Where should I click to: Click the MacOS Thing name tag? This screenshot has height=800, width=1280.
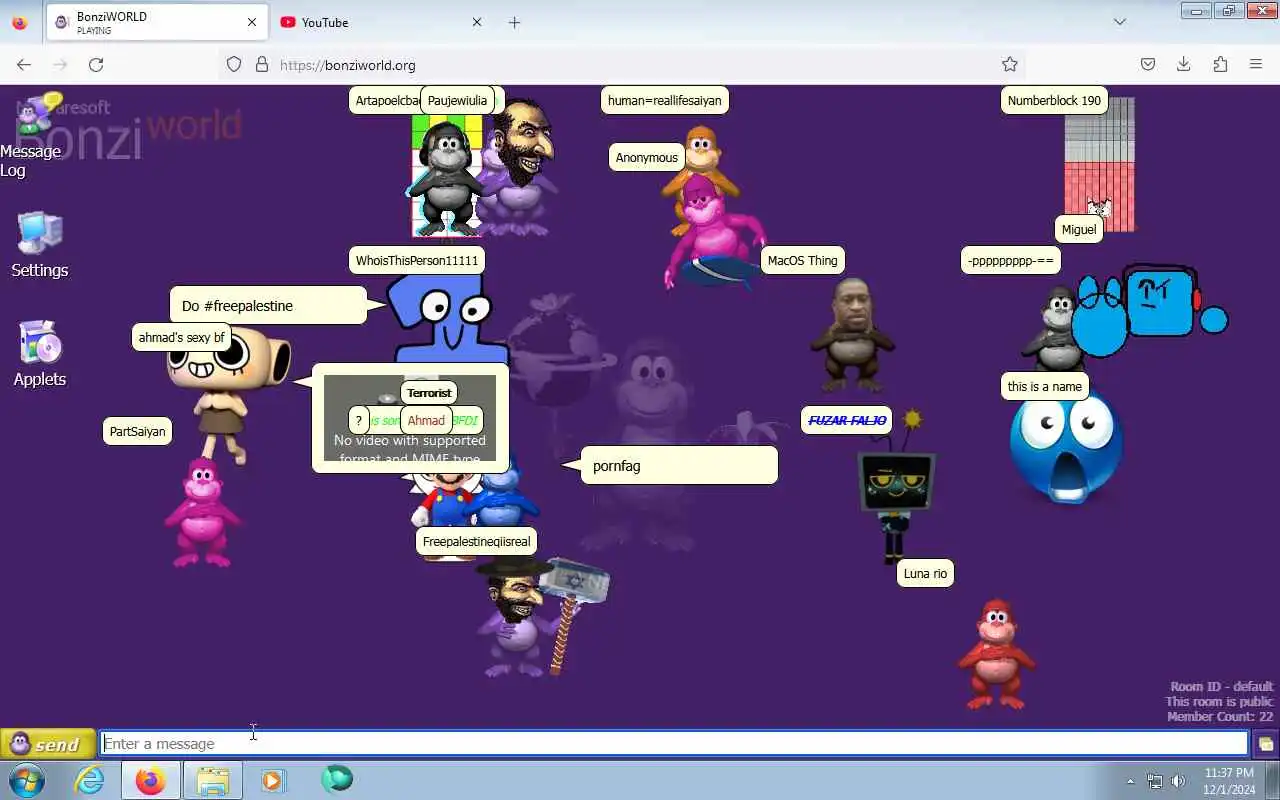(x=802, y=261)
